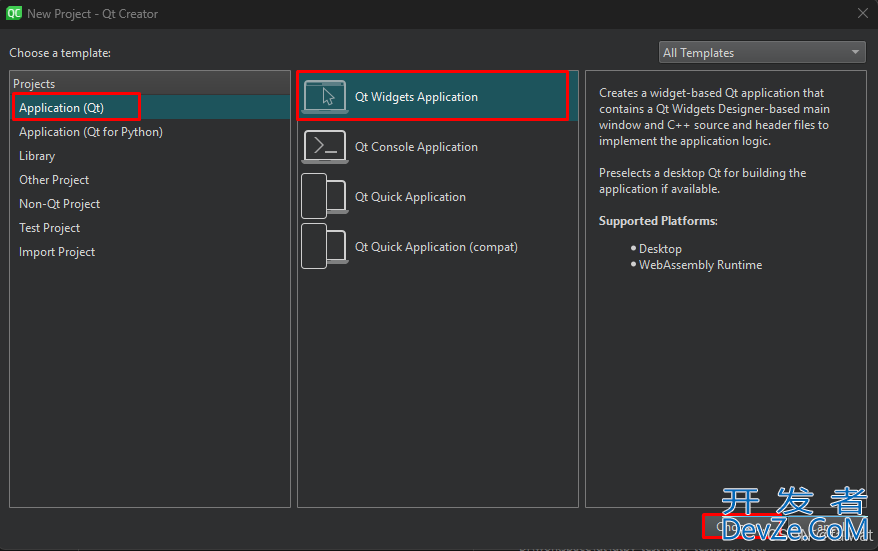Image resolution: width=878 pixels, height=551 pixels.
Task: Select the Qt Console Application terminal icon
Action: [325, 147]
